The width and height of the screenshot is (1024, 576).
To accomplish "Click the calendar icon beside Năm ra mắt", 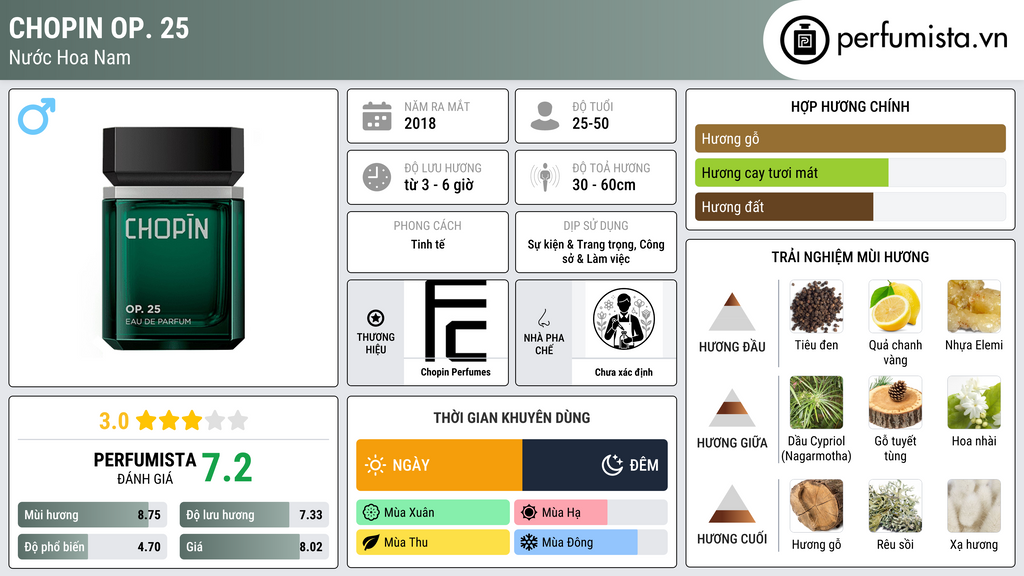I will coord(377,116).
